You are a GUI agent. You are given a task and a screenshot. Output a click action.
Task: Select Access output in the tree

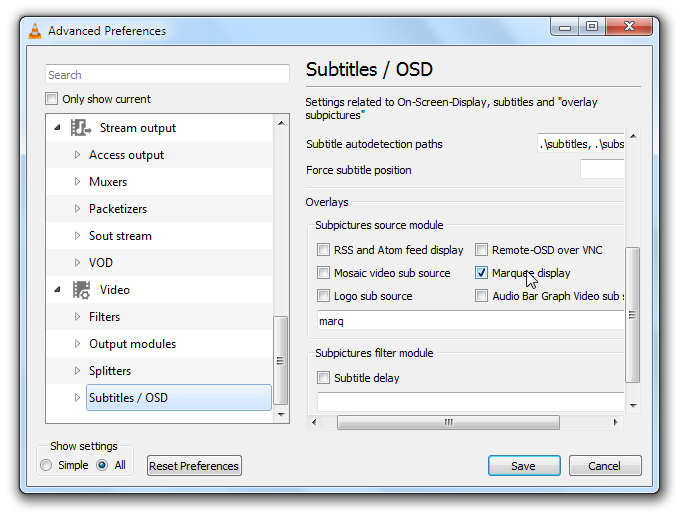point(126,155)
